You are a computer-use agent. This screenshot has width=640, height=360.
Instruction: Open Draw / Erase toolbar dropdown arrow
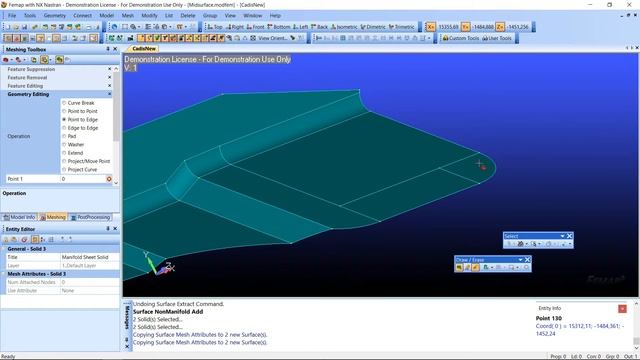click(520, 260)
